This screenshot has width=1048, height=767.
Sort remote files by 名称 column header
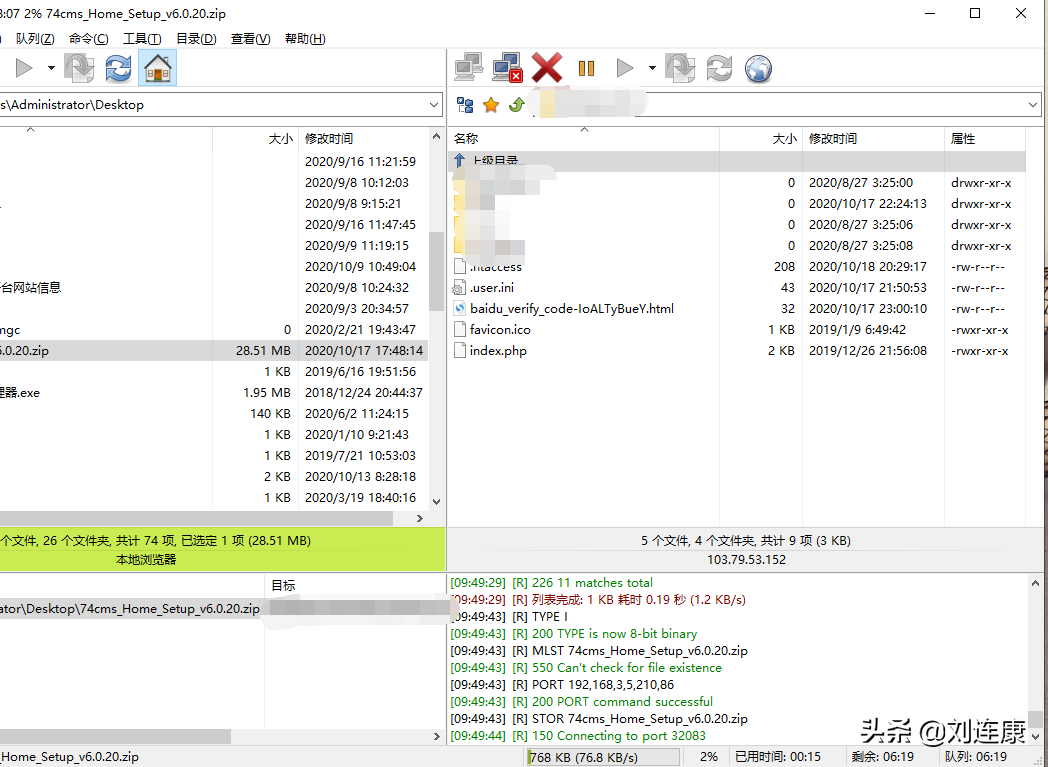[466, 139]
